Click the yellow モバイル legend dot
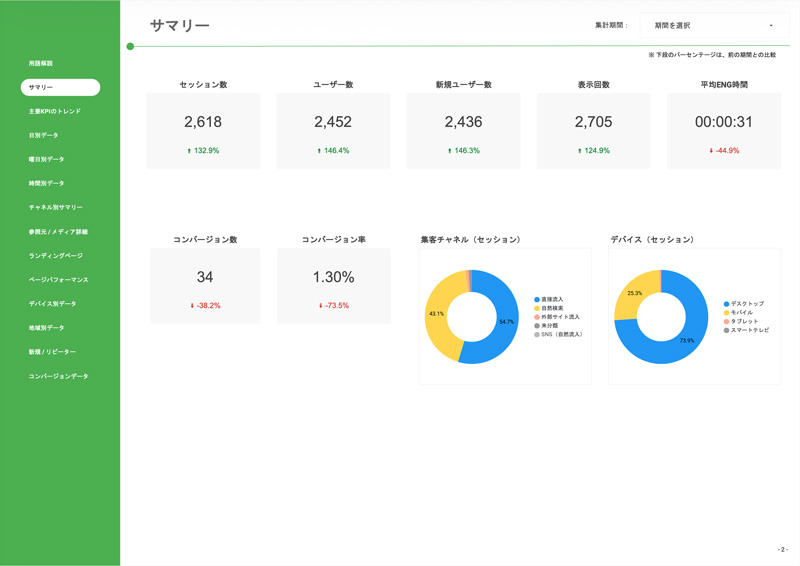Viewport: 800px width, 566px height. point(727,313)
